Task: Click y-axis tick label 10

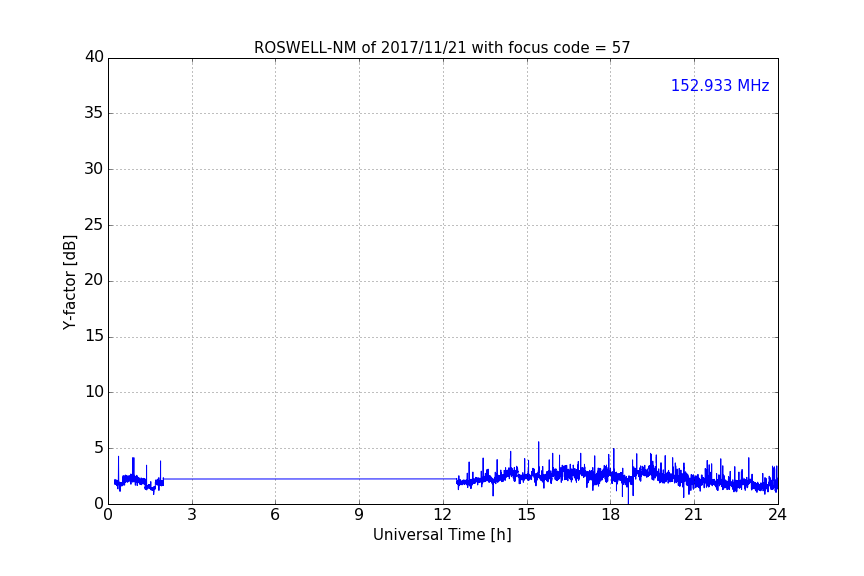Action: tap(94, 392)
